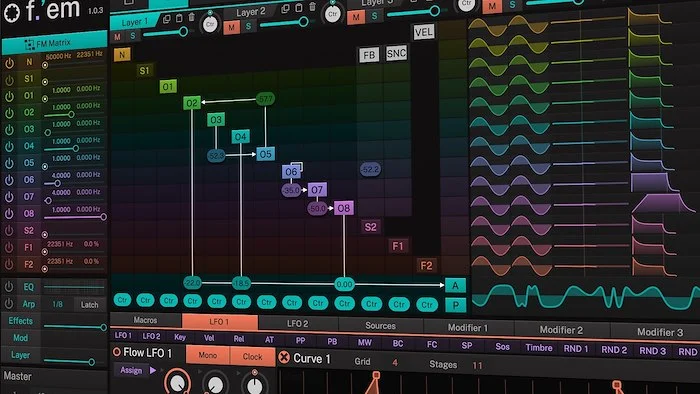
Task: Delete Layer 1 using its trash icon
Action: click(x=192, y=17)
